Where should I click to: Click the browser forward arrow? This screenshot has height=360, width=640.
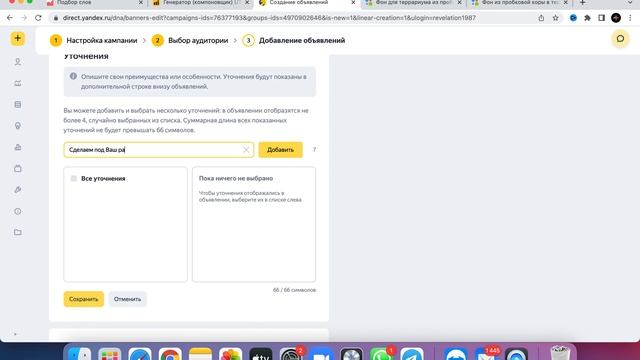click(24, 18)
